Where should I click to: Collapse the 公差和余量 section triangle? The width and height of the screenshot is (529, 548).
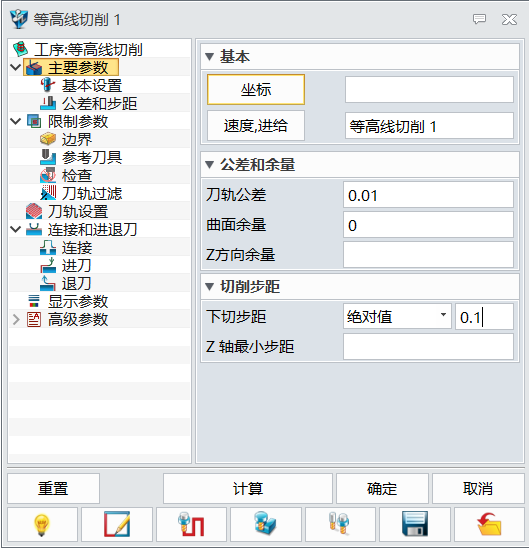209,165
